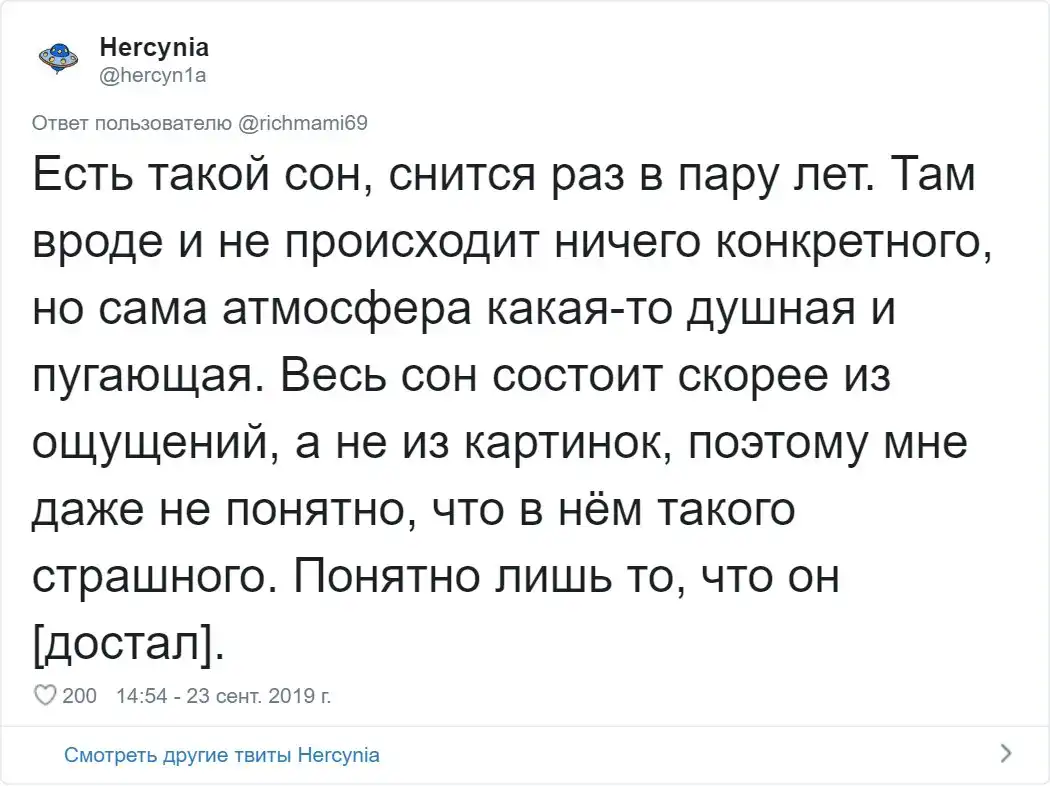Click the right chevron arrow at the bottom
This screenshot has width=1050, height=786.
coord(1006,753)
